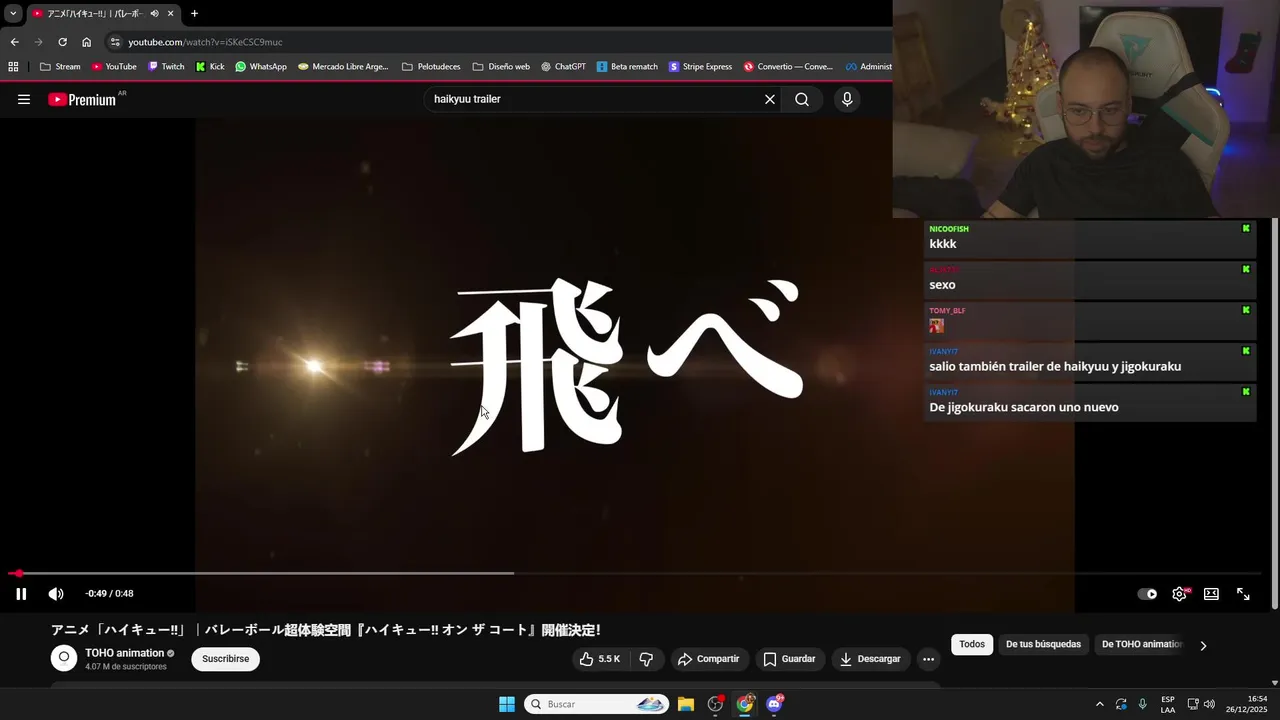Reload the current page
1280x720 pixels.
tap(62, 42)
